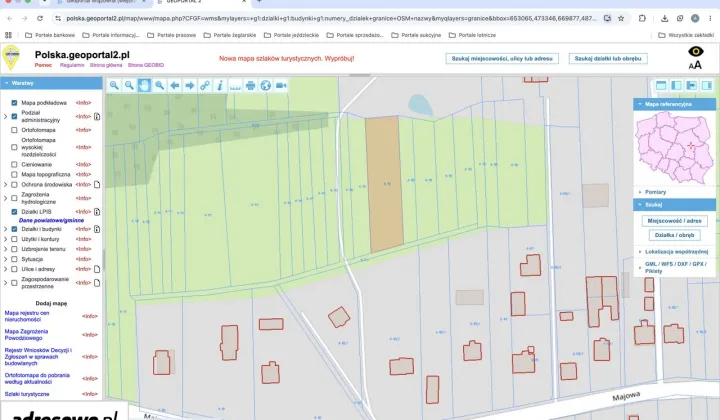This screenshot has width=720, height=420.
Task: Go to next map view arrow
Action: [190, 85]
